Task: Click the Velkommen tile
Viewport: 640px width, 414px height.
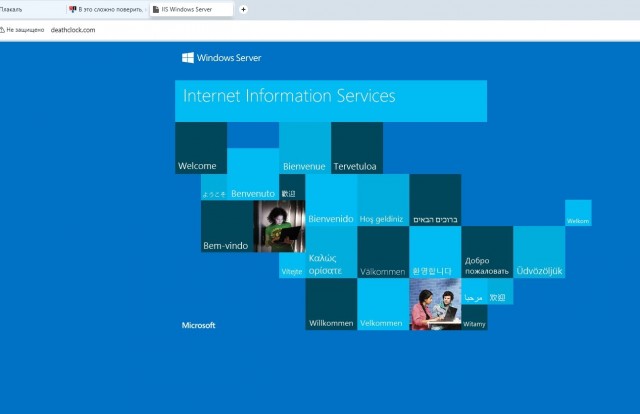Action: click(x=383, y=304)
